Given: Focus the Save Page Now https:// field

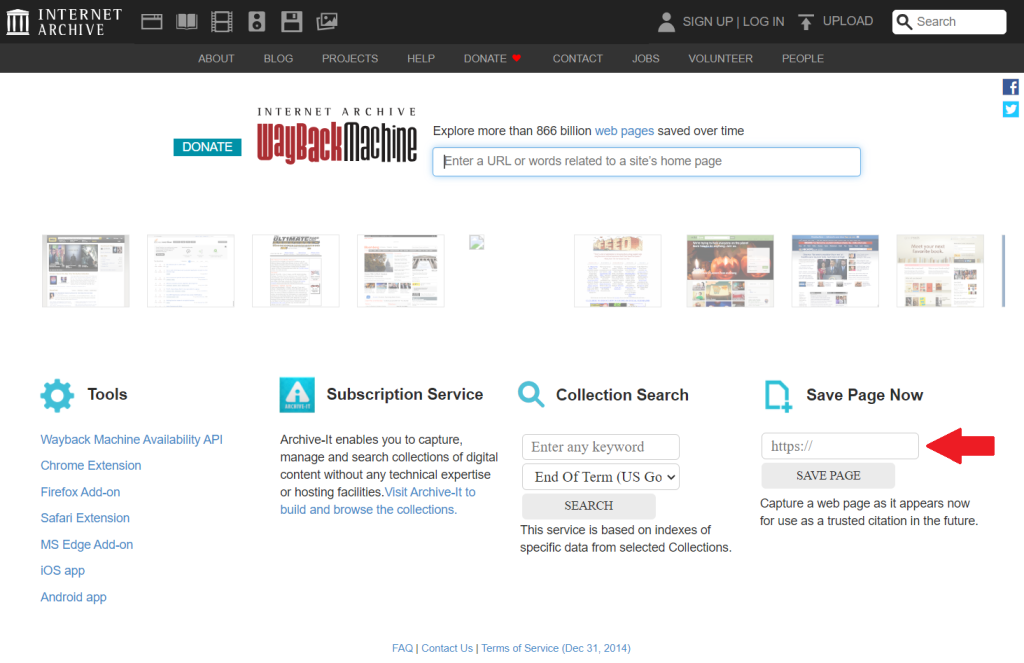Looking at the screenshot, I should coord(839,446).
